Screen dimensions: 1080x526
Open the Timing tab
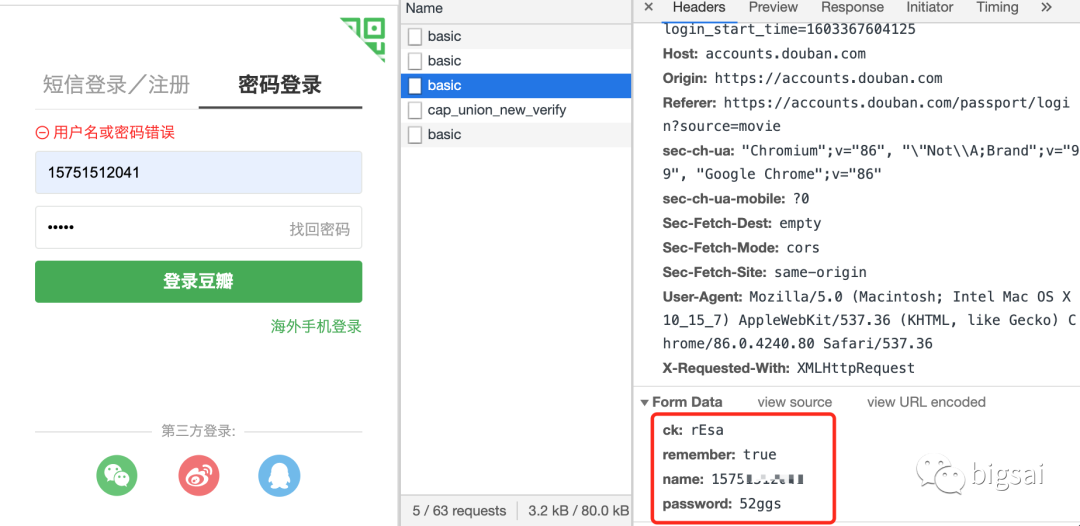click(x=997, y=8)
